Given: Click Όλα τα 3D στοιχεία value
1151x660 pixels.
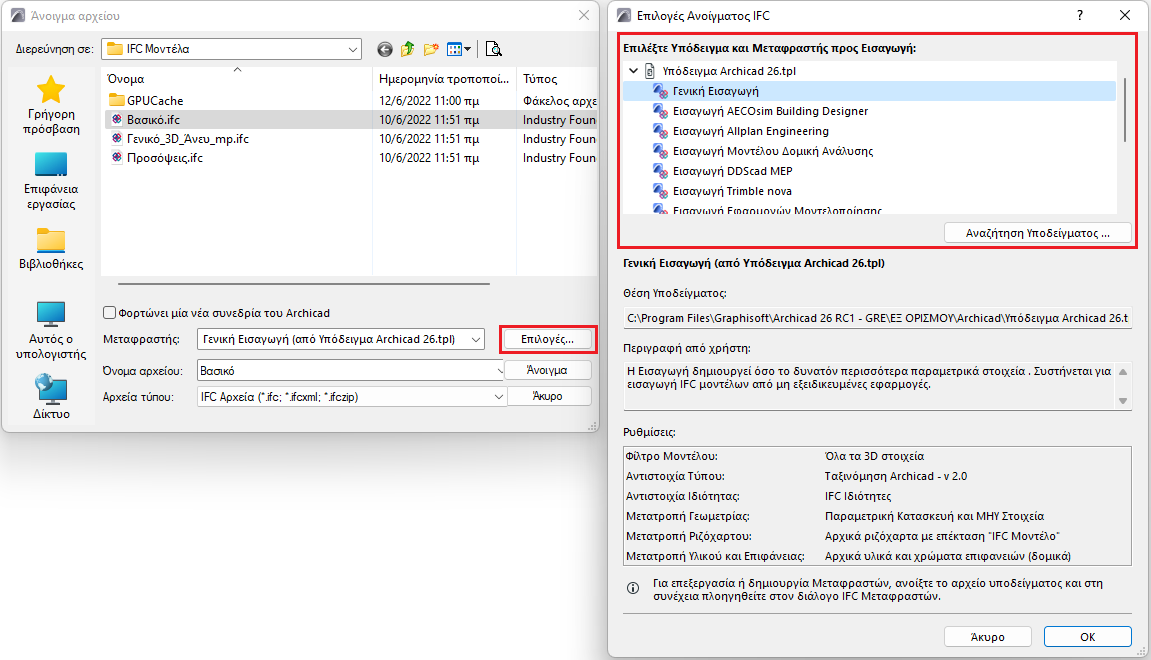Looking at the screenshot, I should point(874,456).
